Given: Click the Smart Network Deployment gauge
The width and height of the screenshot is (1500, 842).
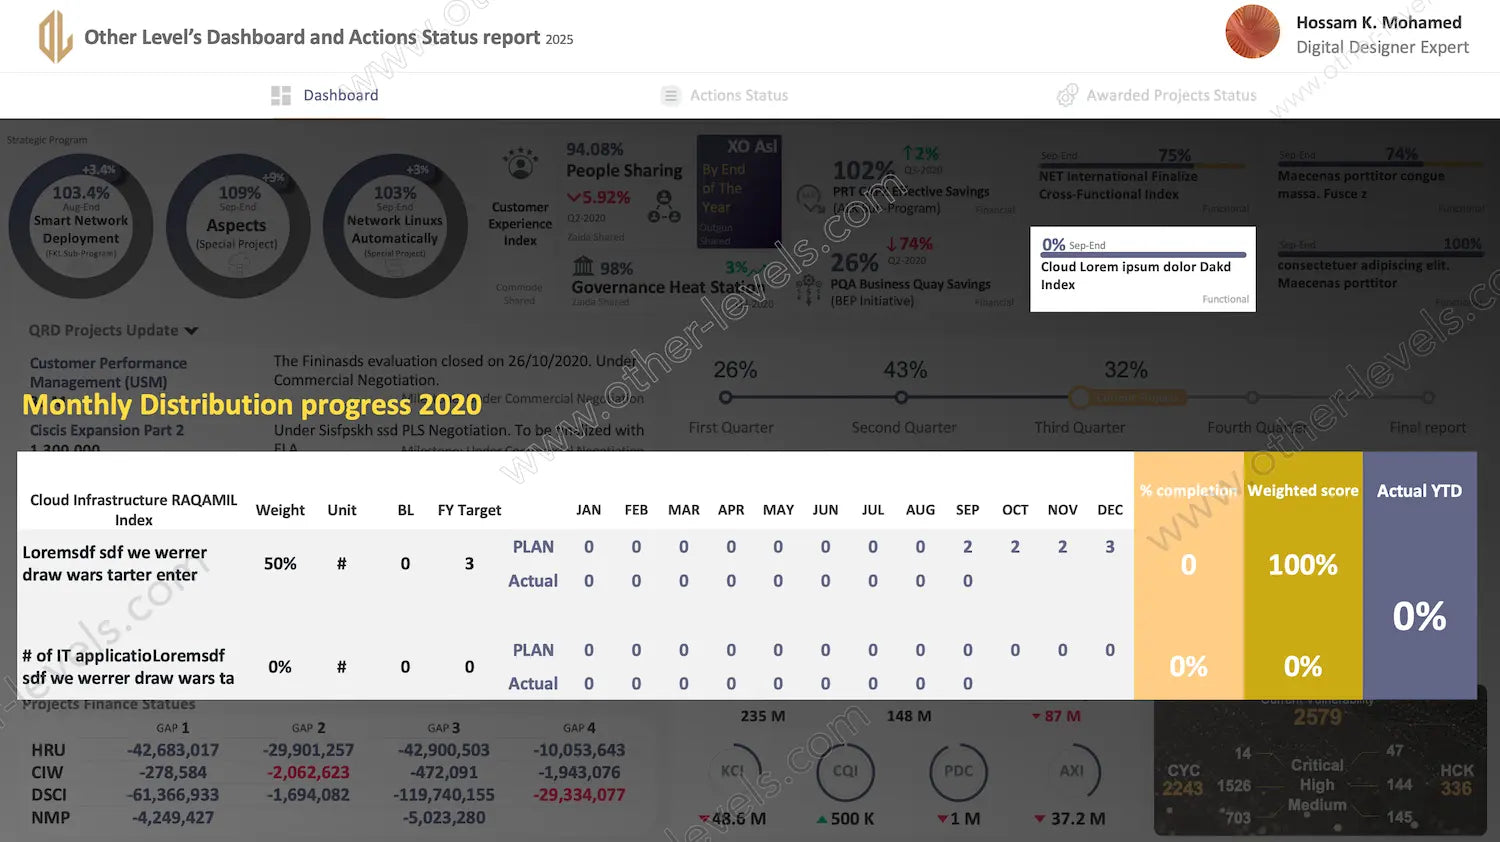Looking at the screenshot, I should (81, 225).
